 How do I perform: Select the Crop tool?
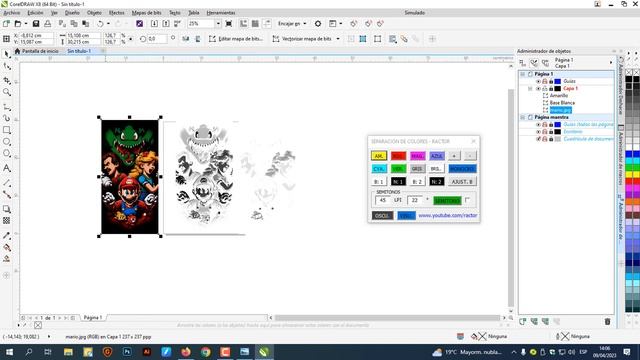tap(7, 80)
